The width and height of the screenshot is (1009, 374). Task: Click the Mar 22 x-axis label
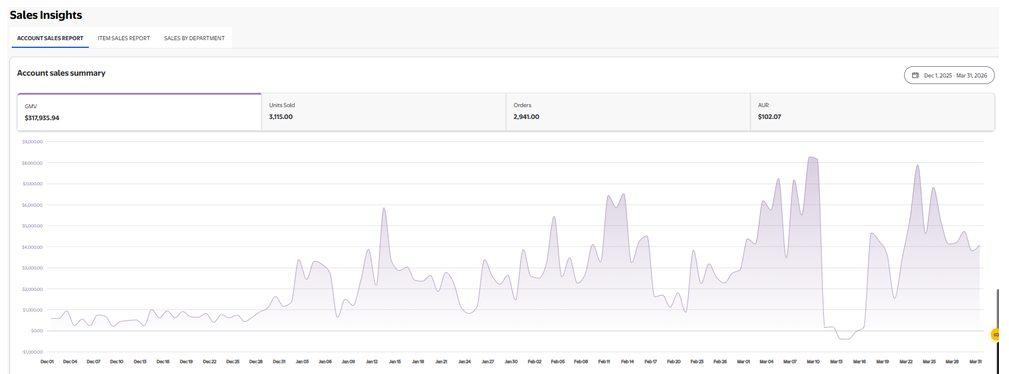(906, 362)
